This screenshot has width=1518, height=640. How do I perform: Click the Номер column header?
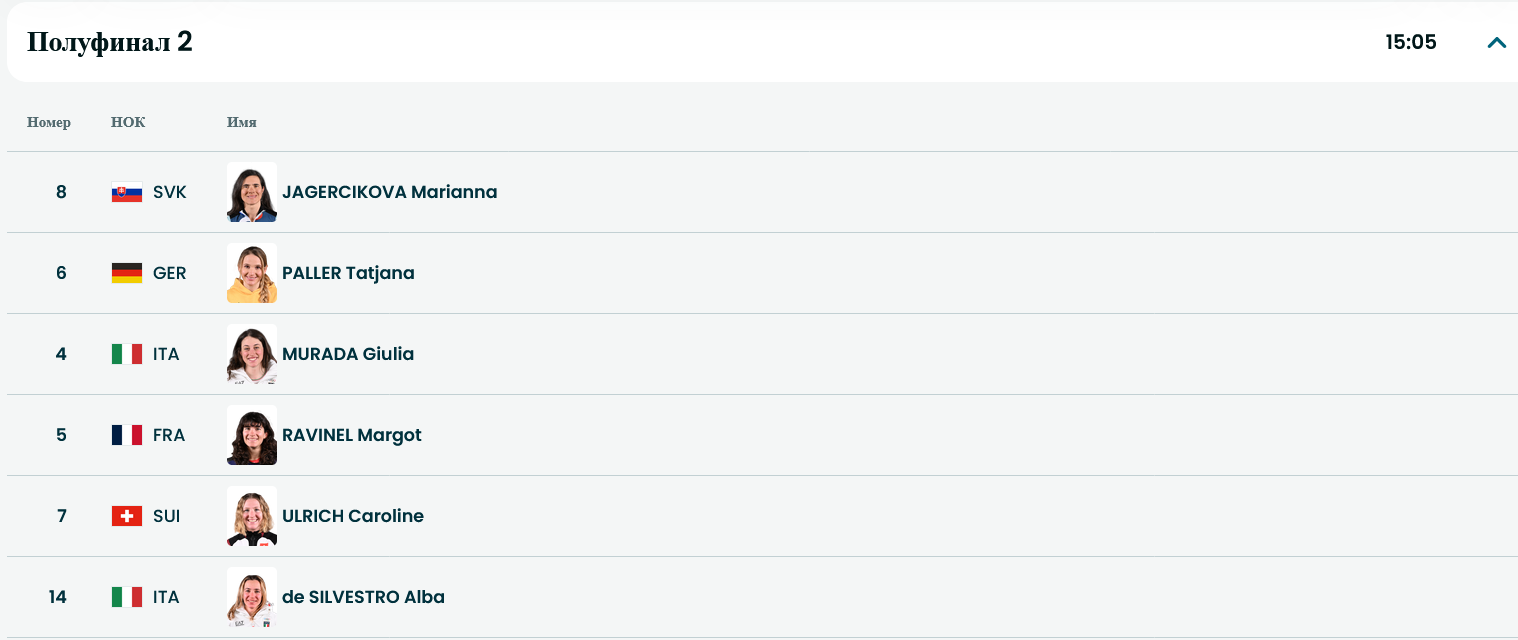(x=49, y=123)
